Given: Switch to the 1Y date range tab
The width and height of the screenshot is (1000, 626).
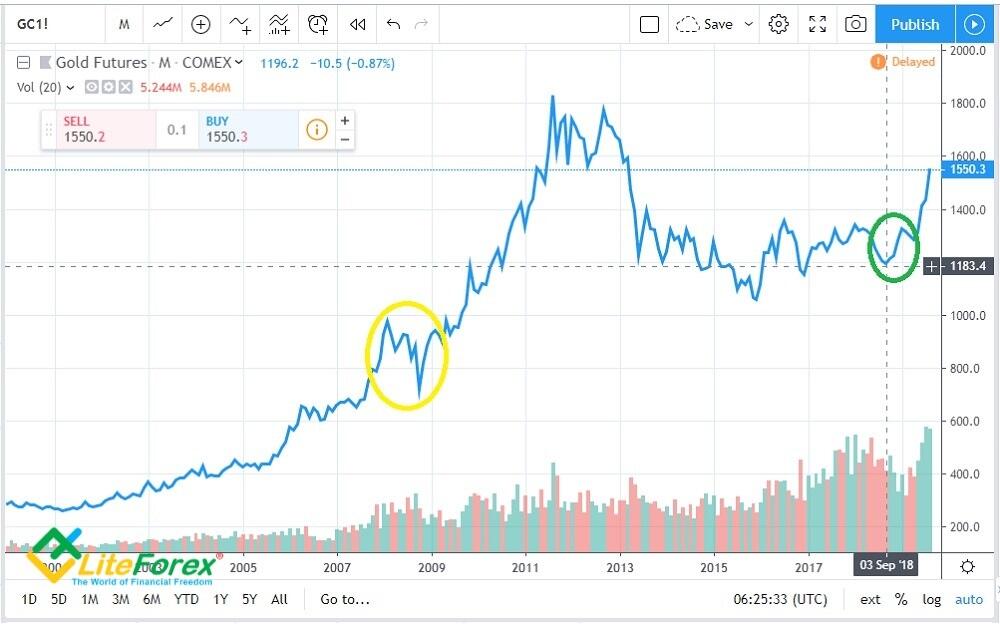Looking at the screenshot, I should point(219,599).
